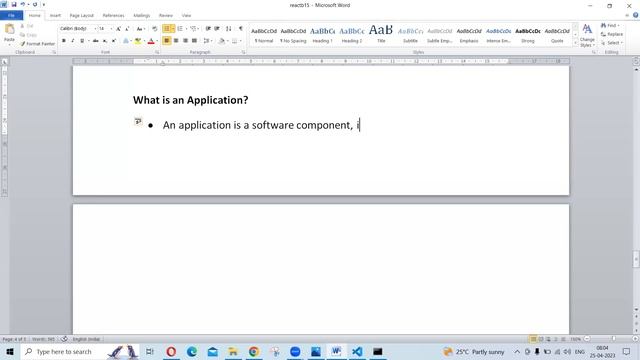This screenshot has width=640, height=360.
Task: Click the Shading paint bucket icon
Action: pos(221,41)
